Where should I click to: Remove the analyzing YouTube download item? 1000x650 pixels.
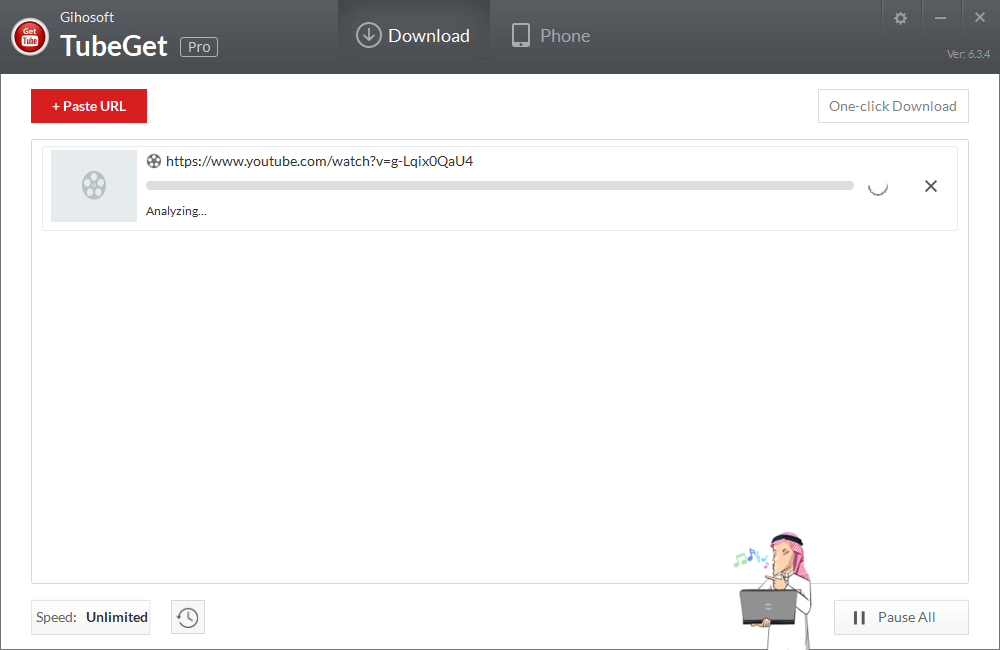tap(930, 186)
